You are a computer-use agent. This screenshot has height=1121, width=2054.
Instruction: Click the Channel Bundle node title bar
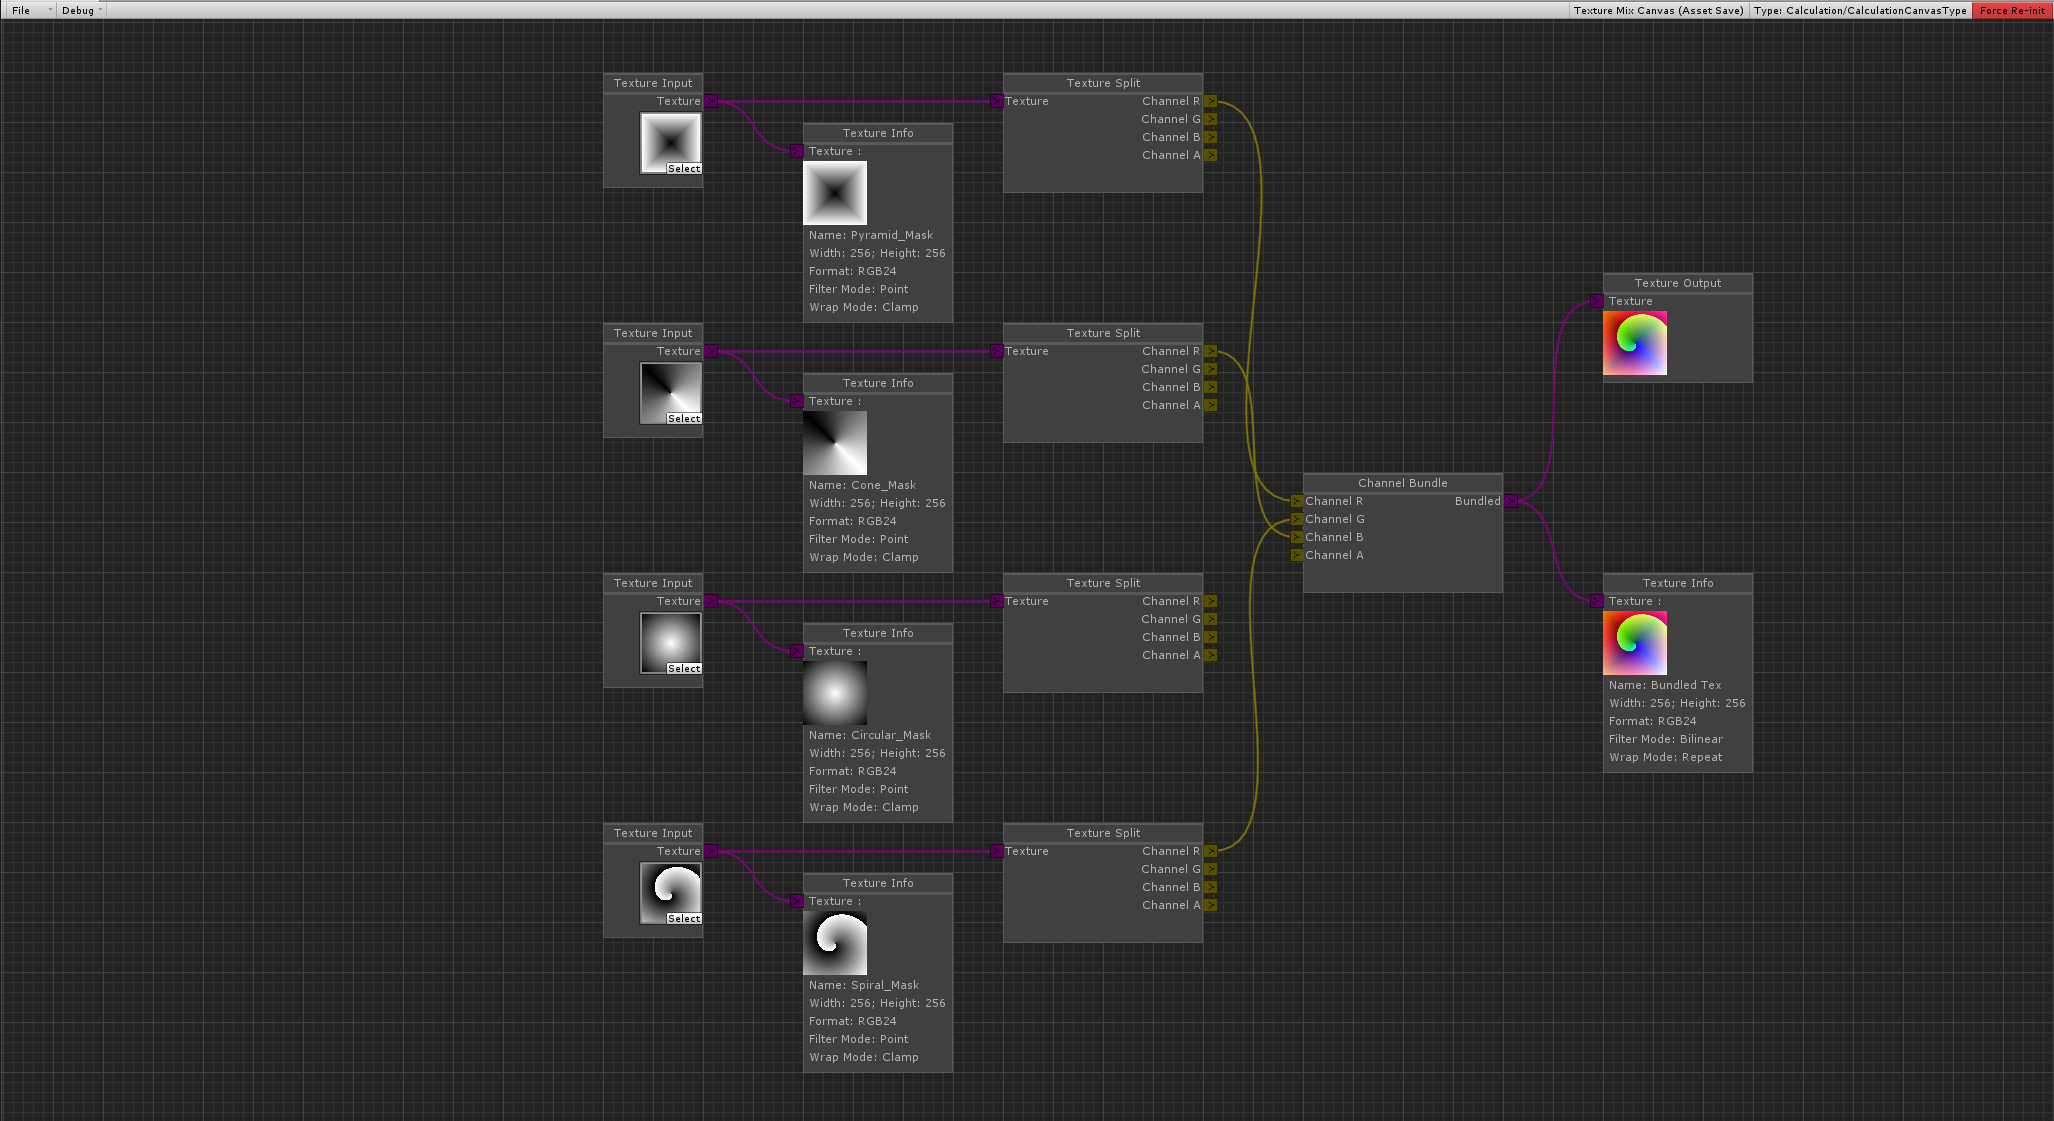1402,483
